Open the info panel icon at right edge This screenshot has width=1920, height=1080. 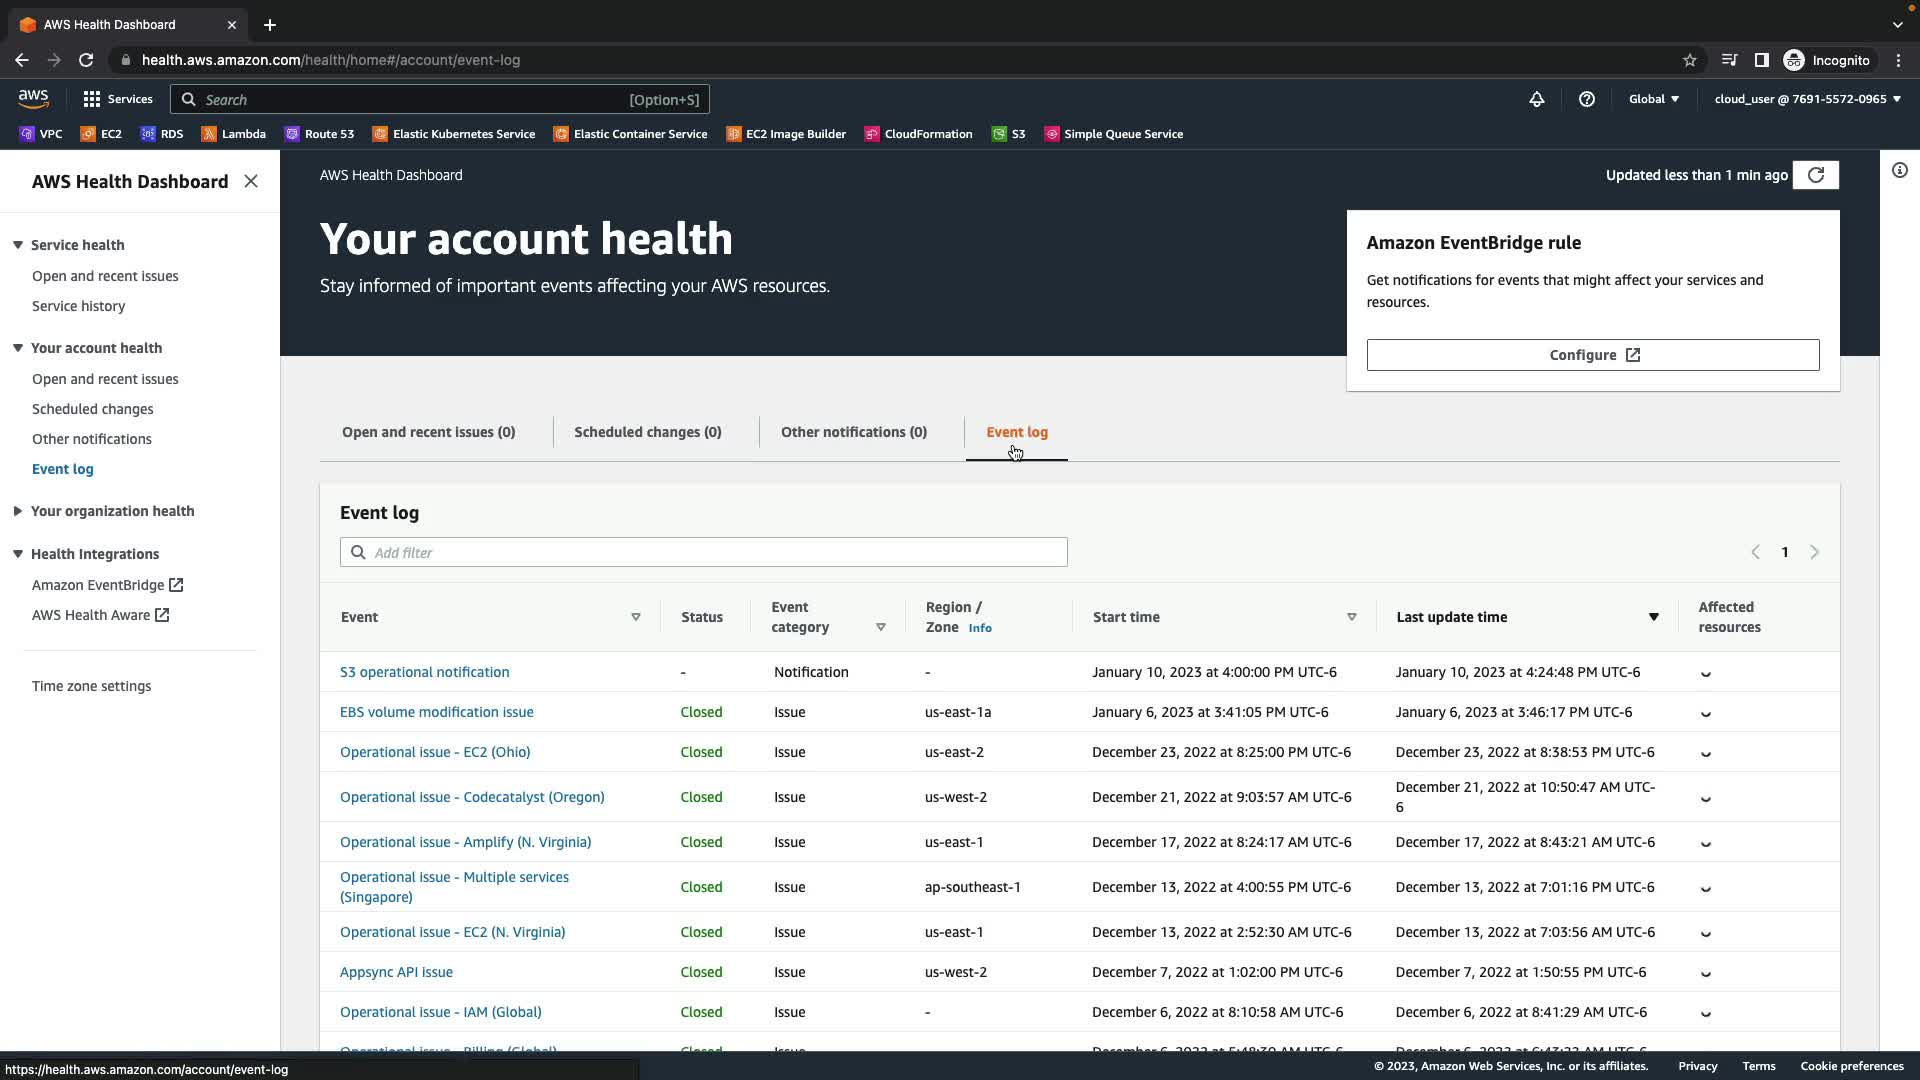point(1899,171)
